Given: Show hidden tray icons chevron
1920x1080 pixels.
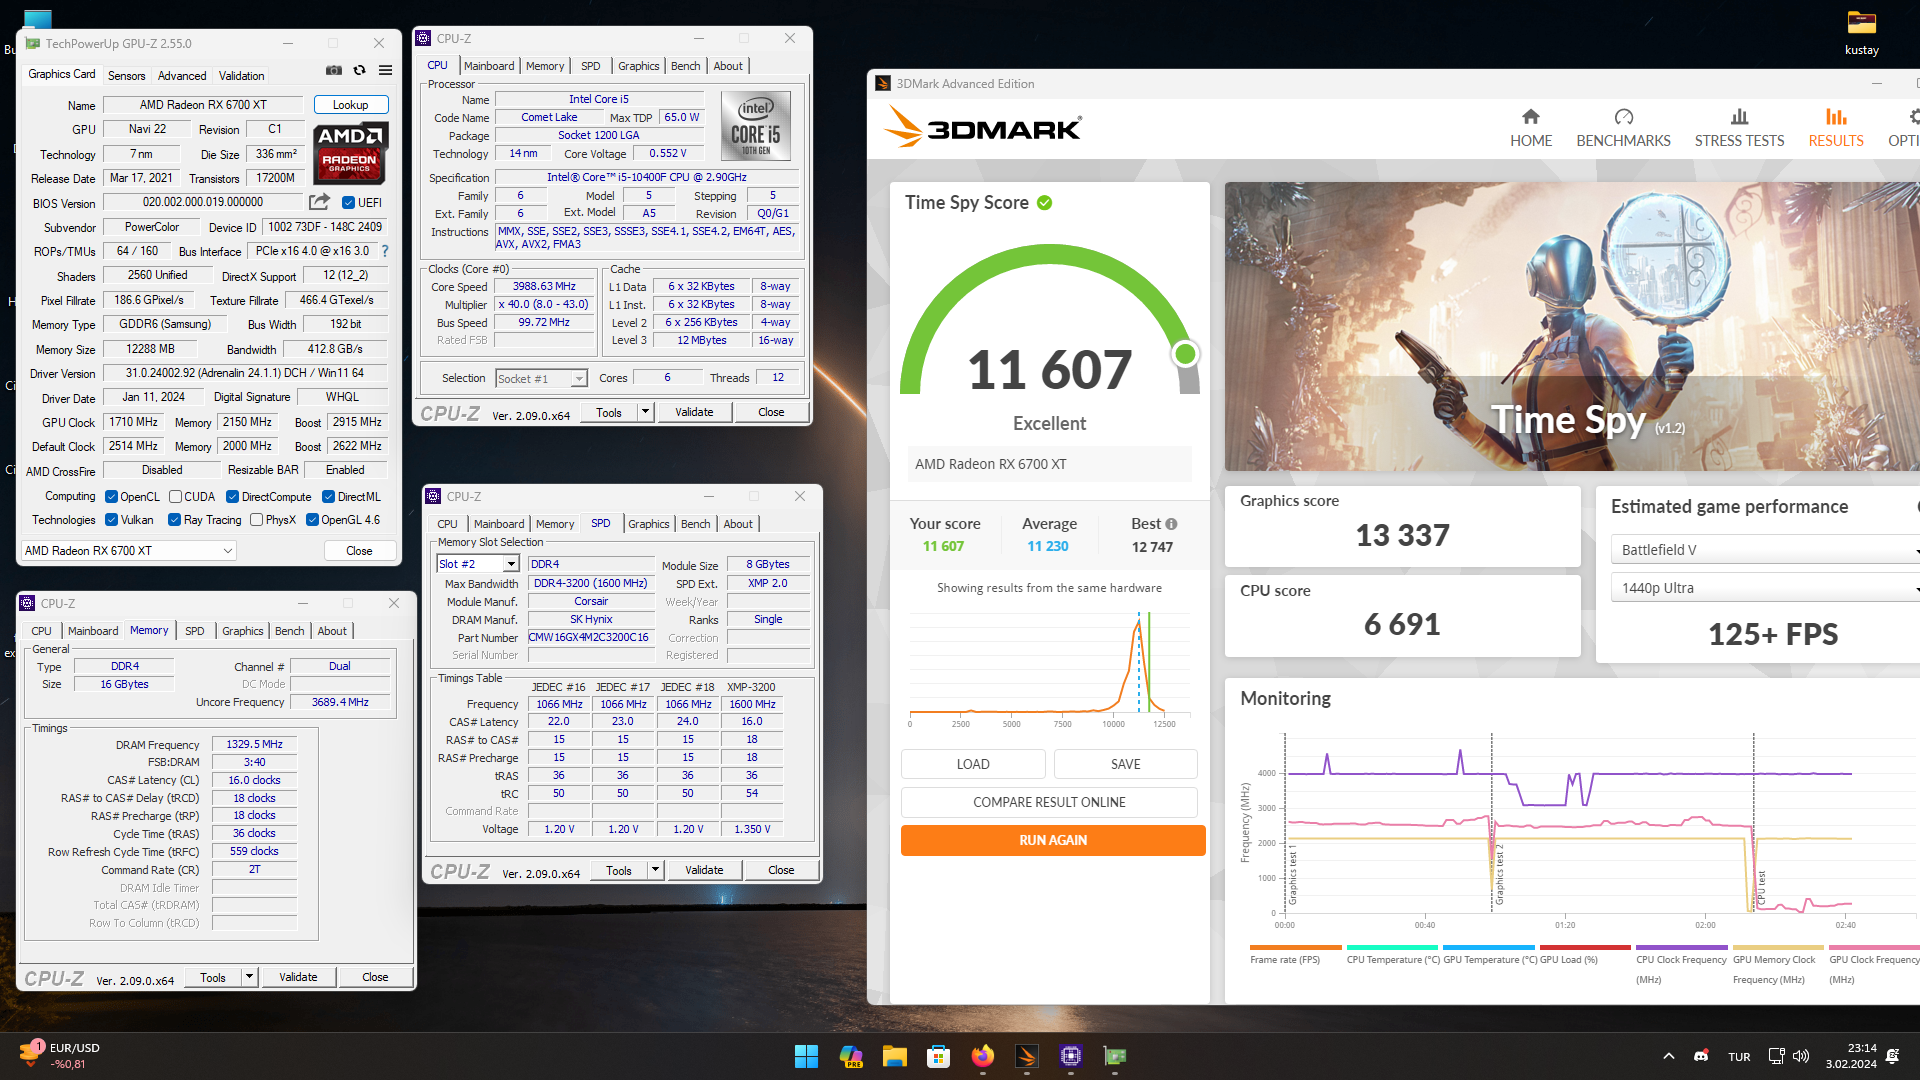Looking at the screenshot, I should coord(1668,1056).
